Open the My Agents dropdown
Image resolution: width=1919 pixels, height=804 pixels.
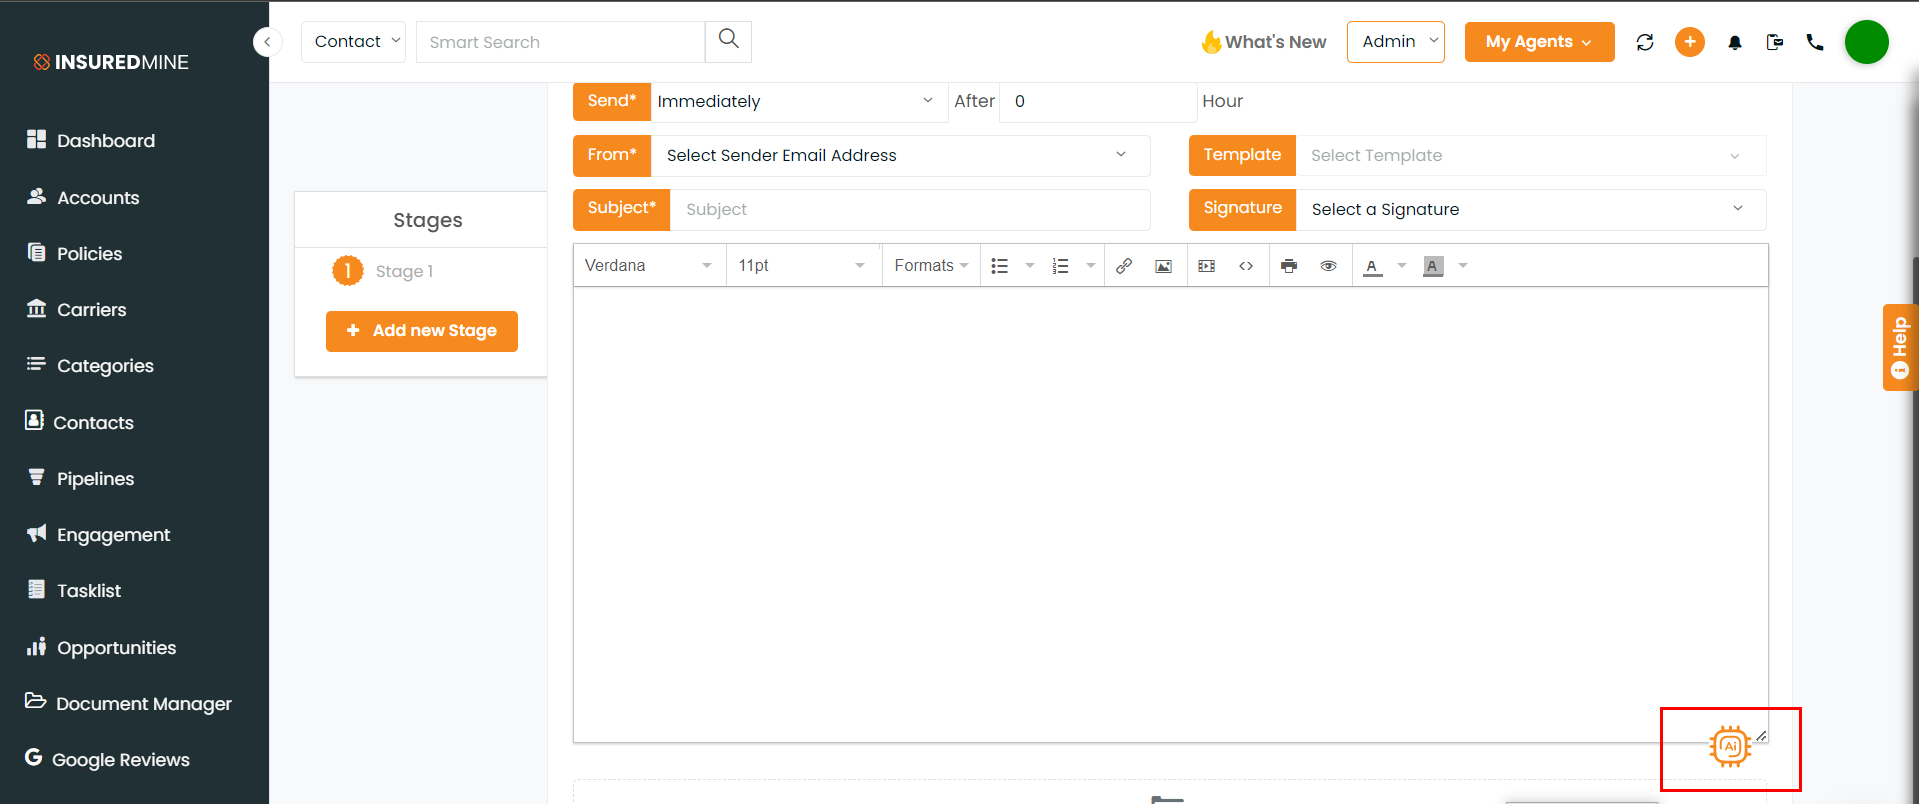pos(1539,42)
